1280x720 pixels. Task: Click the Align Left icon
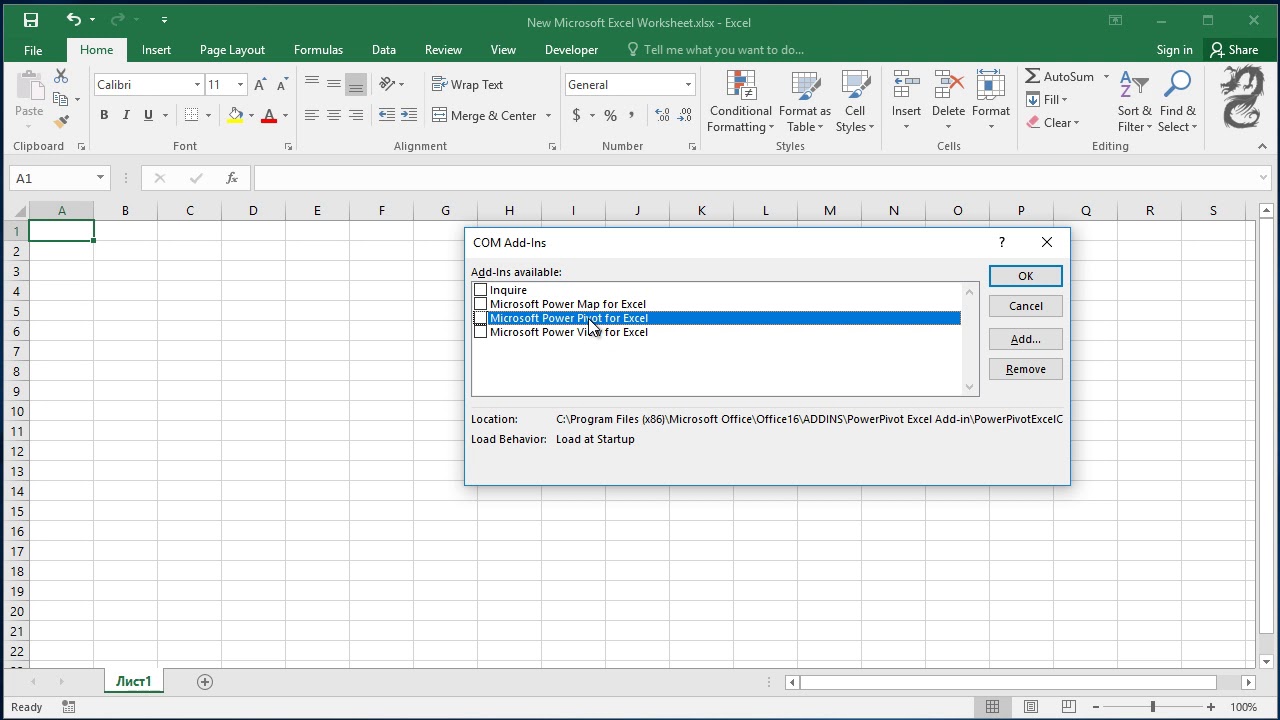point(312,115)
